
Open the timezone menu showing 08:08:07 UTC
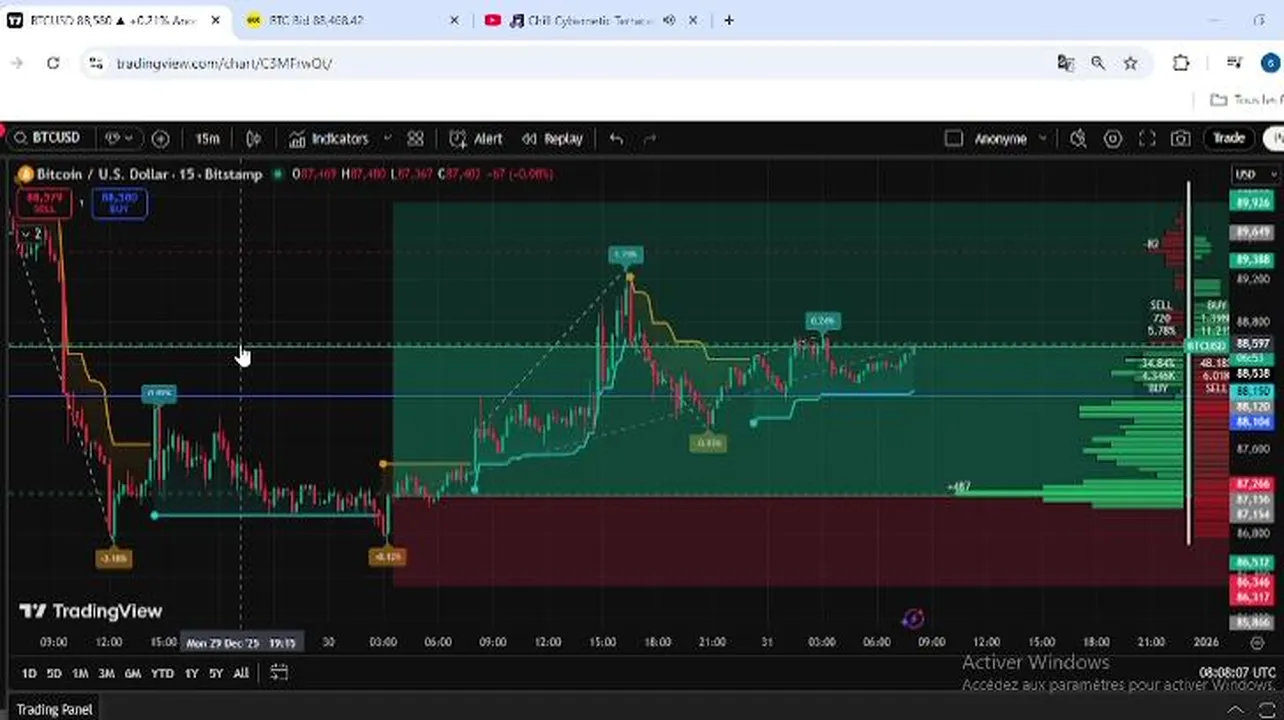pyautogui.click(x=1237, y=673)
